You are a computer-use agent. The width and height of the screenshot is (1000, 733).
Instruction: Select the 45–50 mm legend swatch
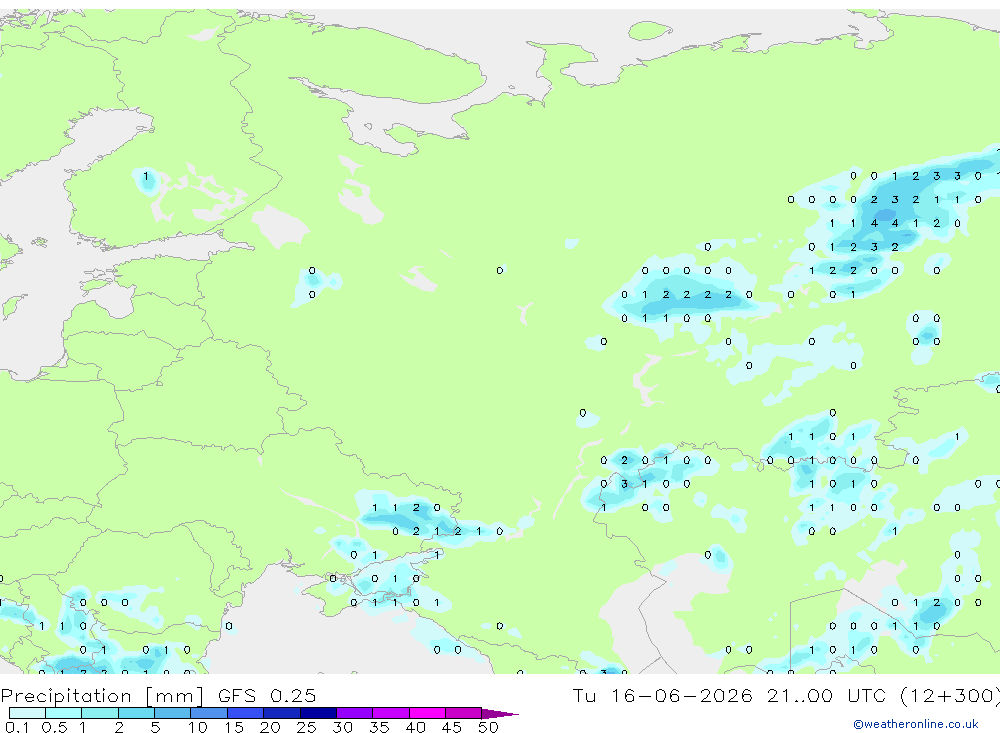[464, 713]
